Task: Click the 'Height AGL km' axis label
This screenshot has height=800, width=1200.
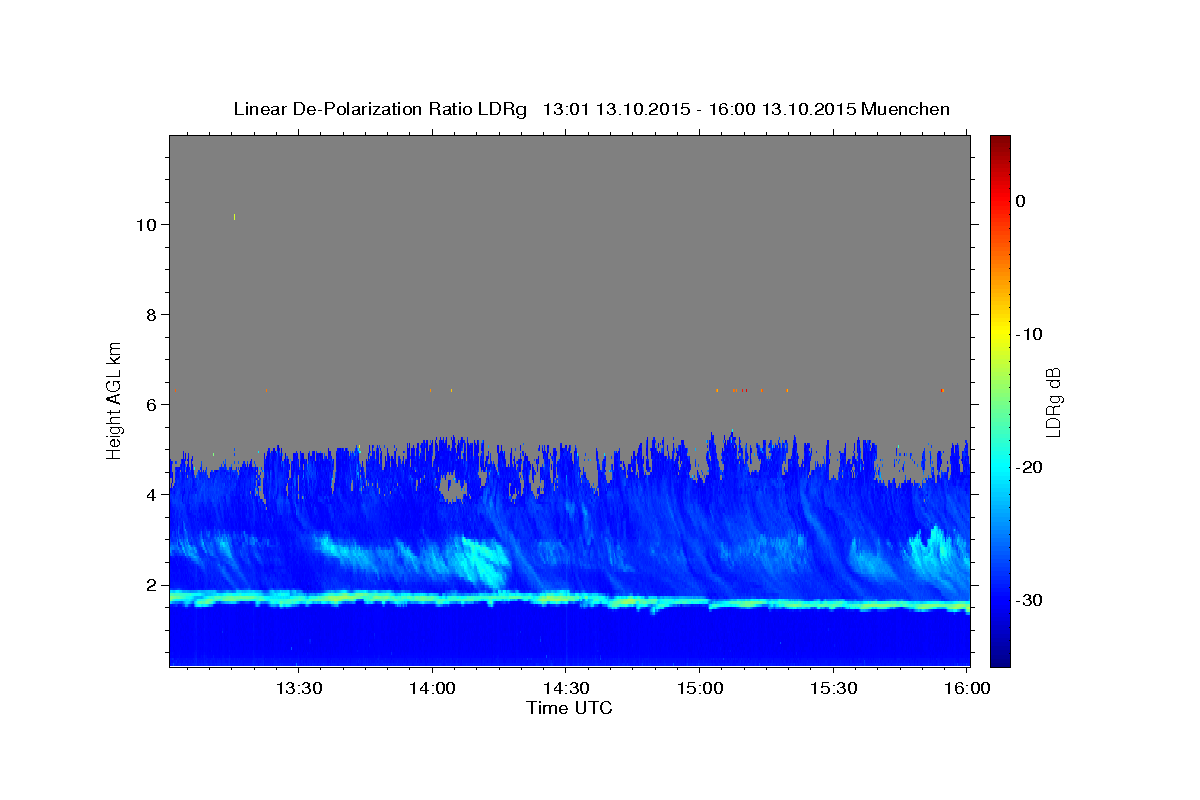Action: tap(115, 399)
